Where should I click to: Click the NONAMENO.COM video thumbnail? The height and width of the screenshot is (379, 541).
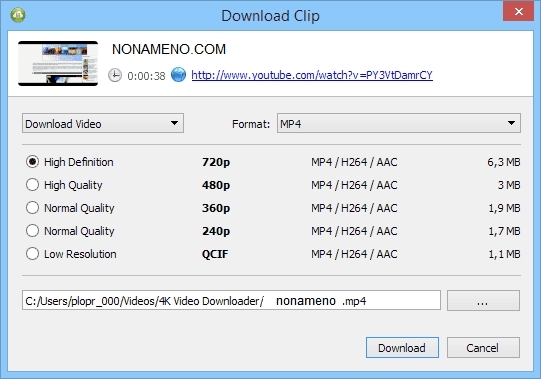click(58, 64)
